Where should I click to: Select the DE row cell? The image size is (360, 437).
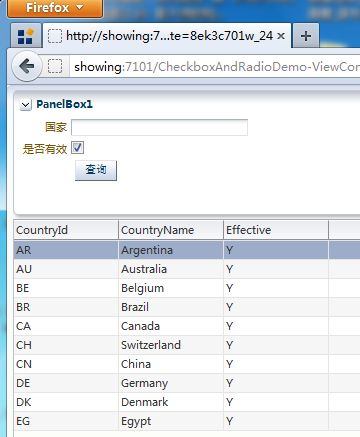click(66, 383)
